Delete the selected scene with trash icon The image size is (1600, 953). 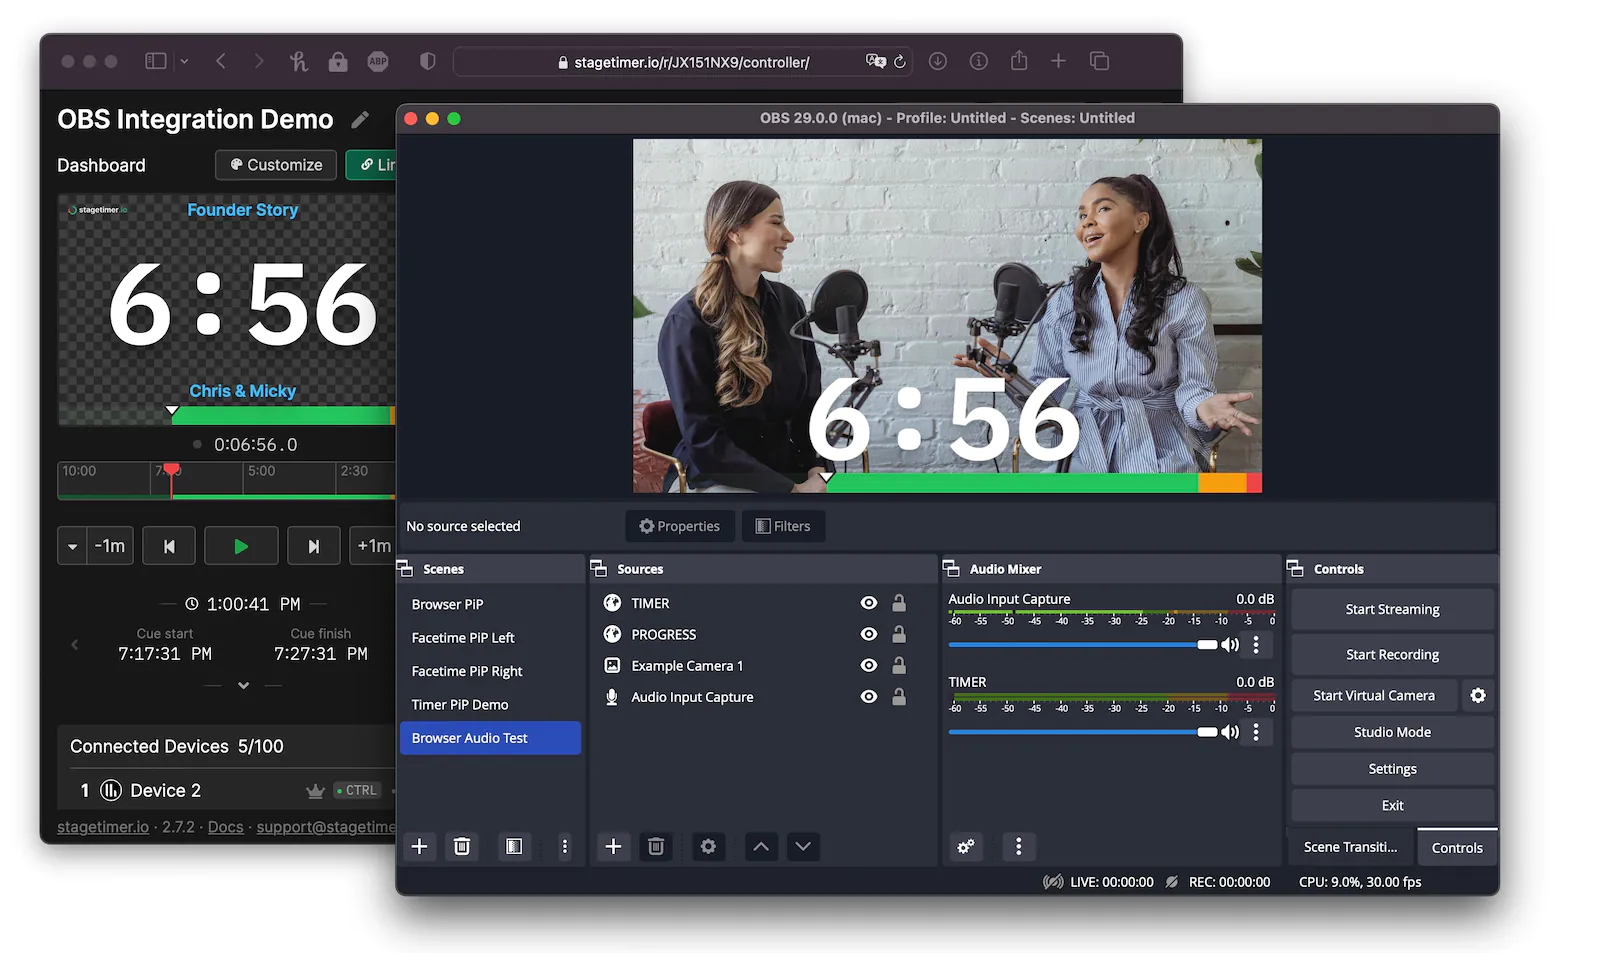pyautogui.click(x=462, y=847)
